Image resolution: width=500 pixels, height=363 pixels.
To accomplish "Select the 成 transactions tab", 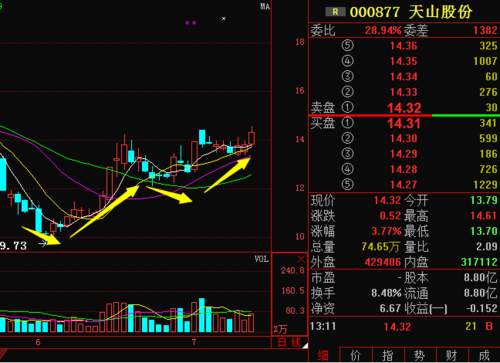I will click(484, 355).
